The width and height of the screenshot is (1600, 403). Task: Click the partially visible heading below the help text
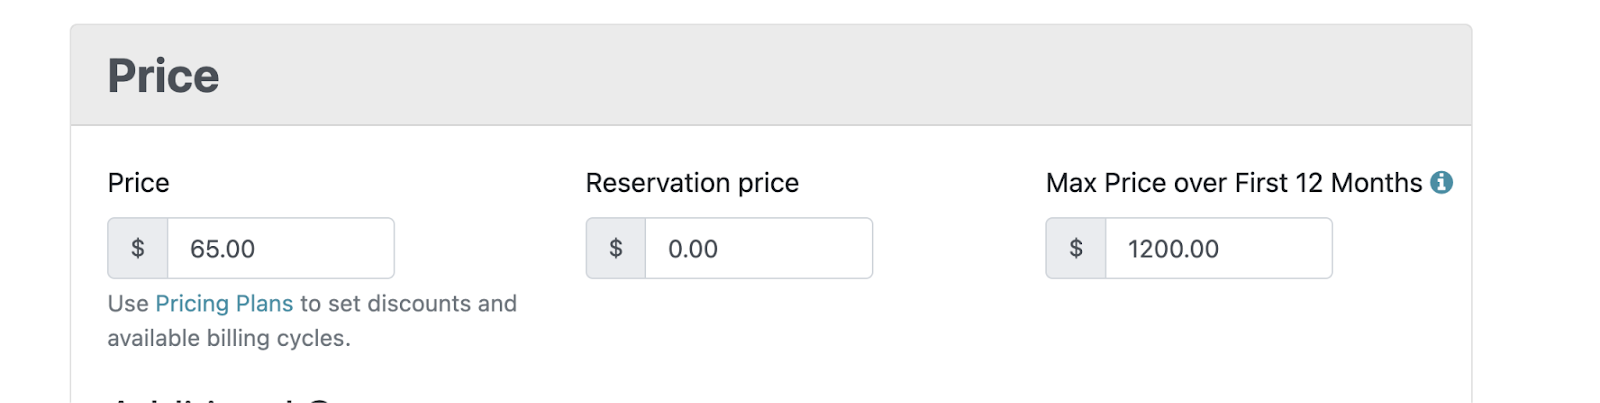[220, 399]
